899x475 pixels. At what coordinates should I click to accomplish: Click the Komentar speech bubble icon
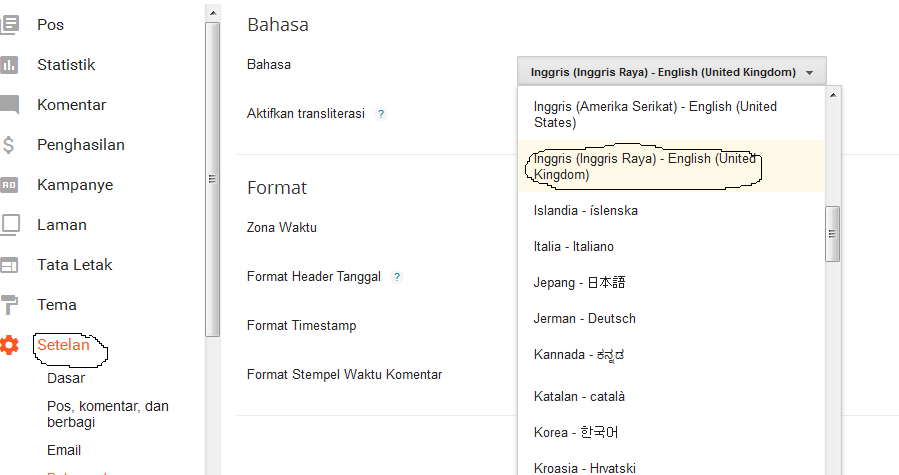9,105
